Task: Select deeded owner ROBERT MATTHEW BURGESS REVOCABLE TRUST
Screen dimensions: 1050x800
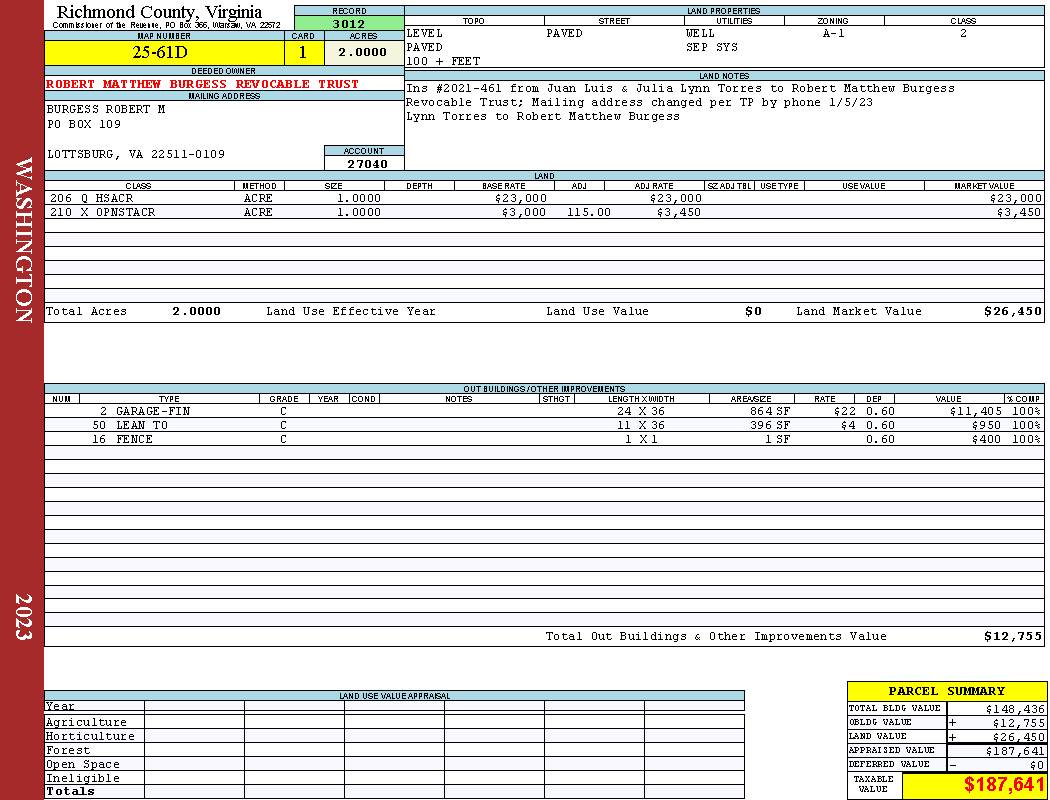Action: (x=202, y=84)
